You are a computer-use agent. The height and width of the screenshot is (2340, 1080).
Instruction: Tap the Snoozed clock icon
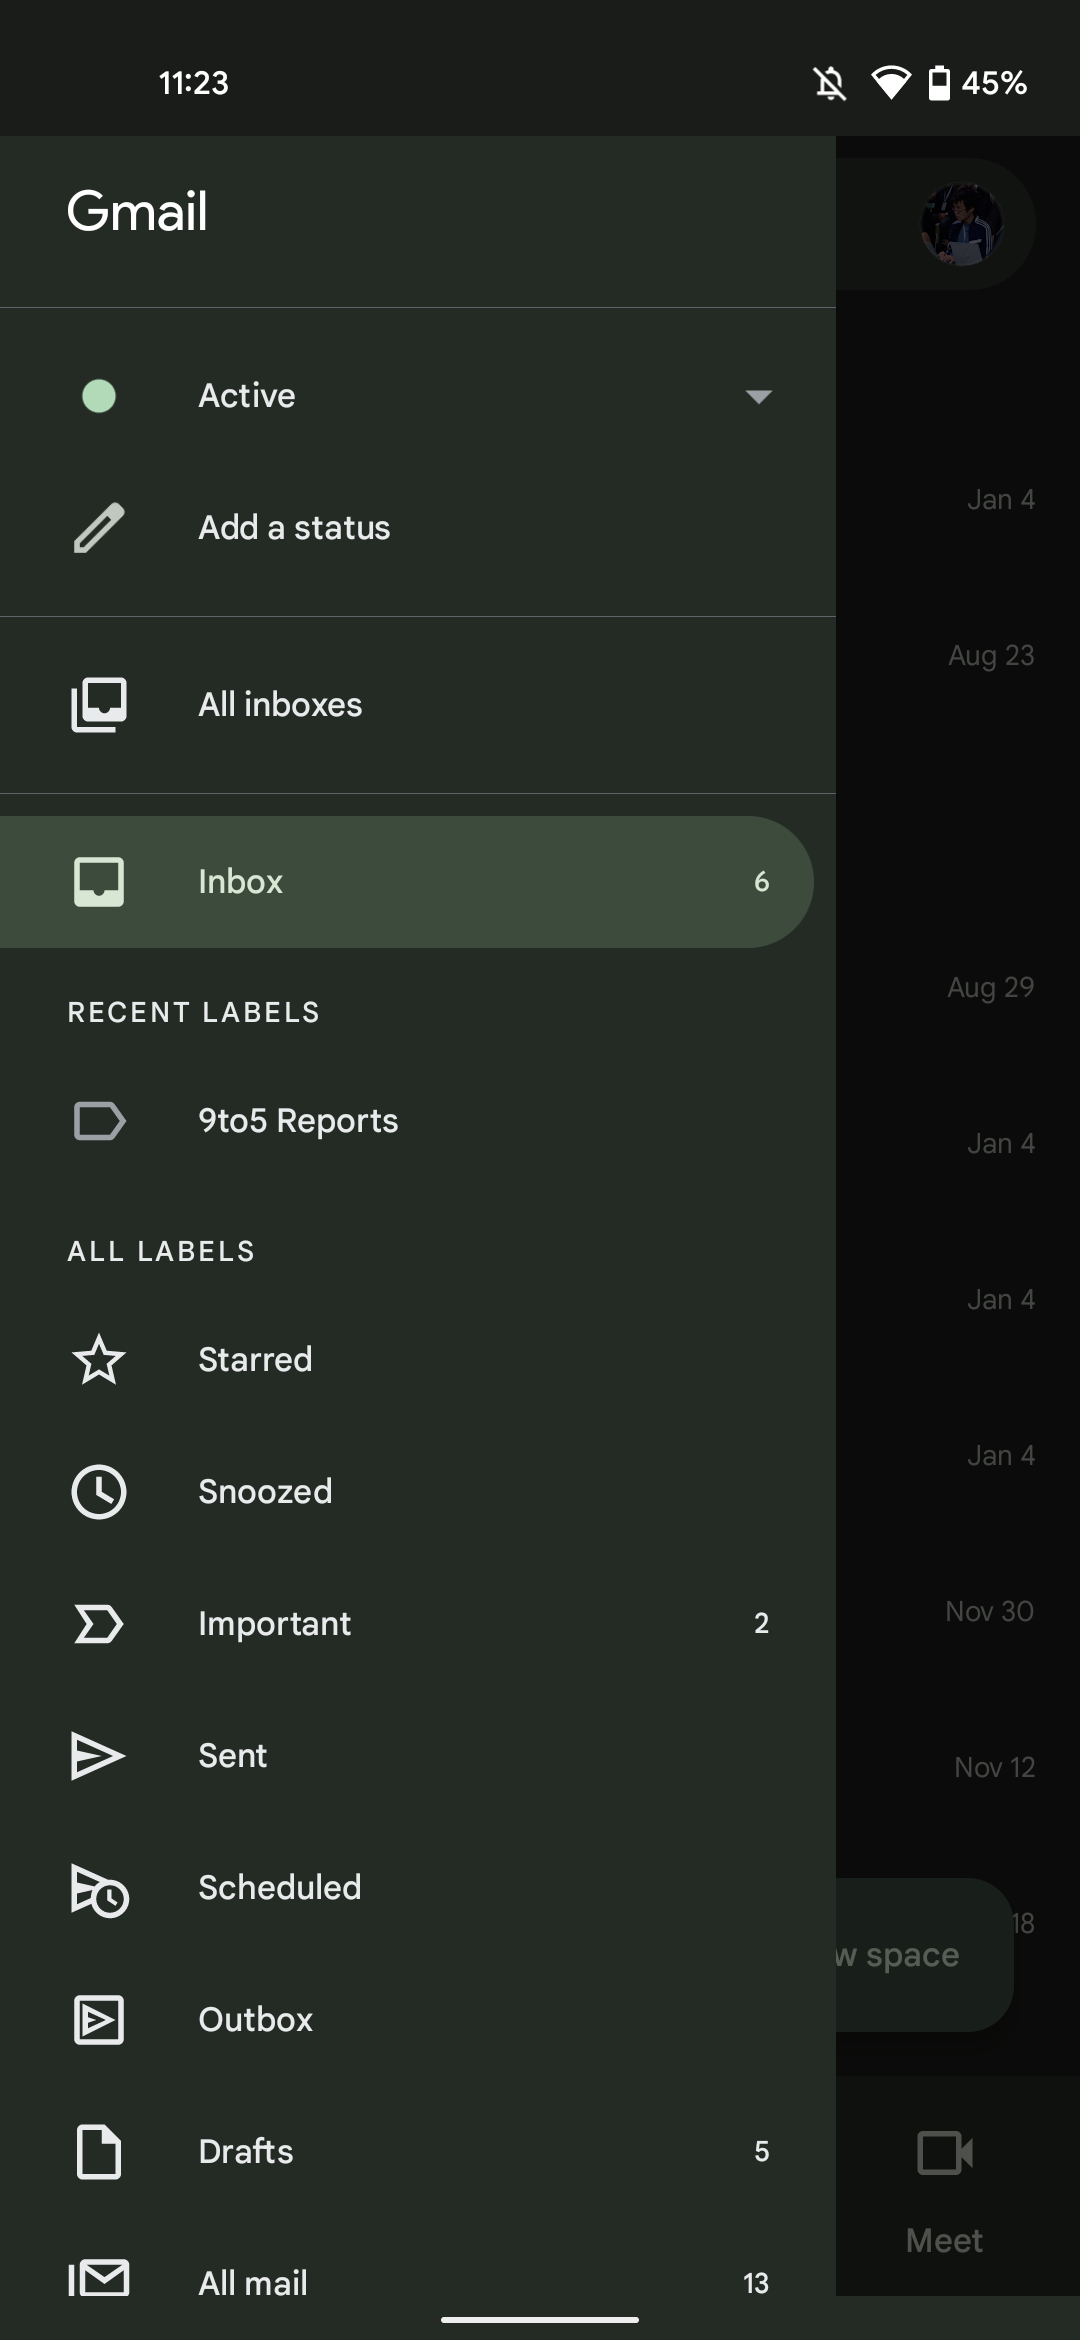99,1492
